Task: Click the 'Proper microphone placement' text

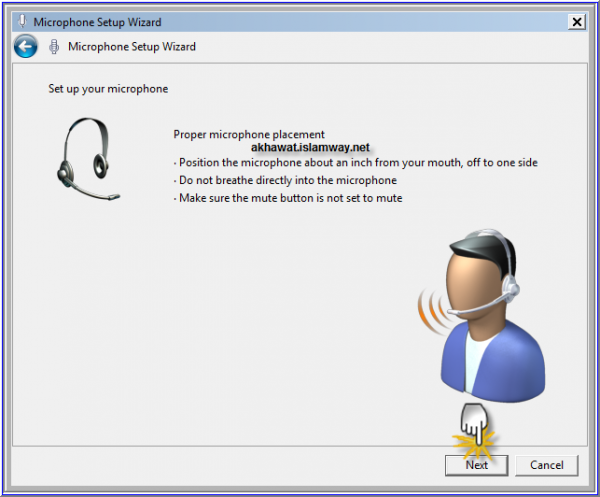Action: (x=249, y=134)
